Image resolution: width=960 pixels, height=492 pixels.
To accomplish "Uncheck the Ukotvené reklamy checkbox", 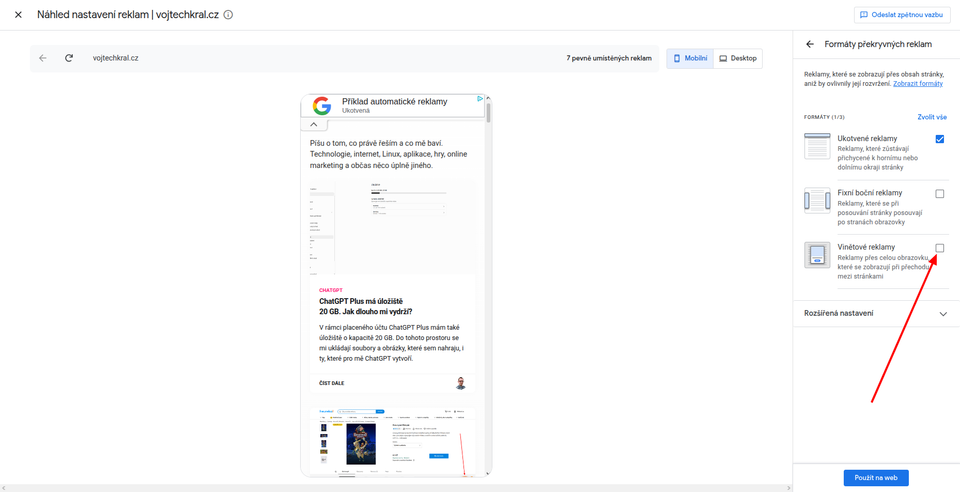I will pyautogui.click(x=940, y=139).
